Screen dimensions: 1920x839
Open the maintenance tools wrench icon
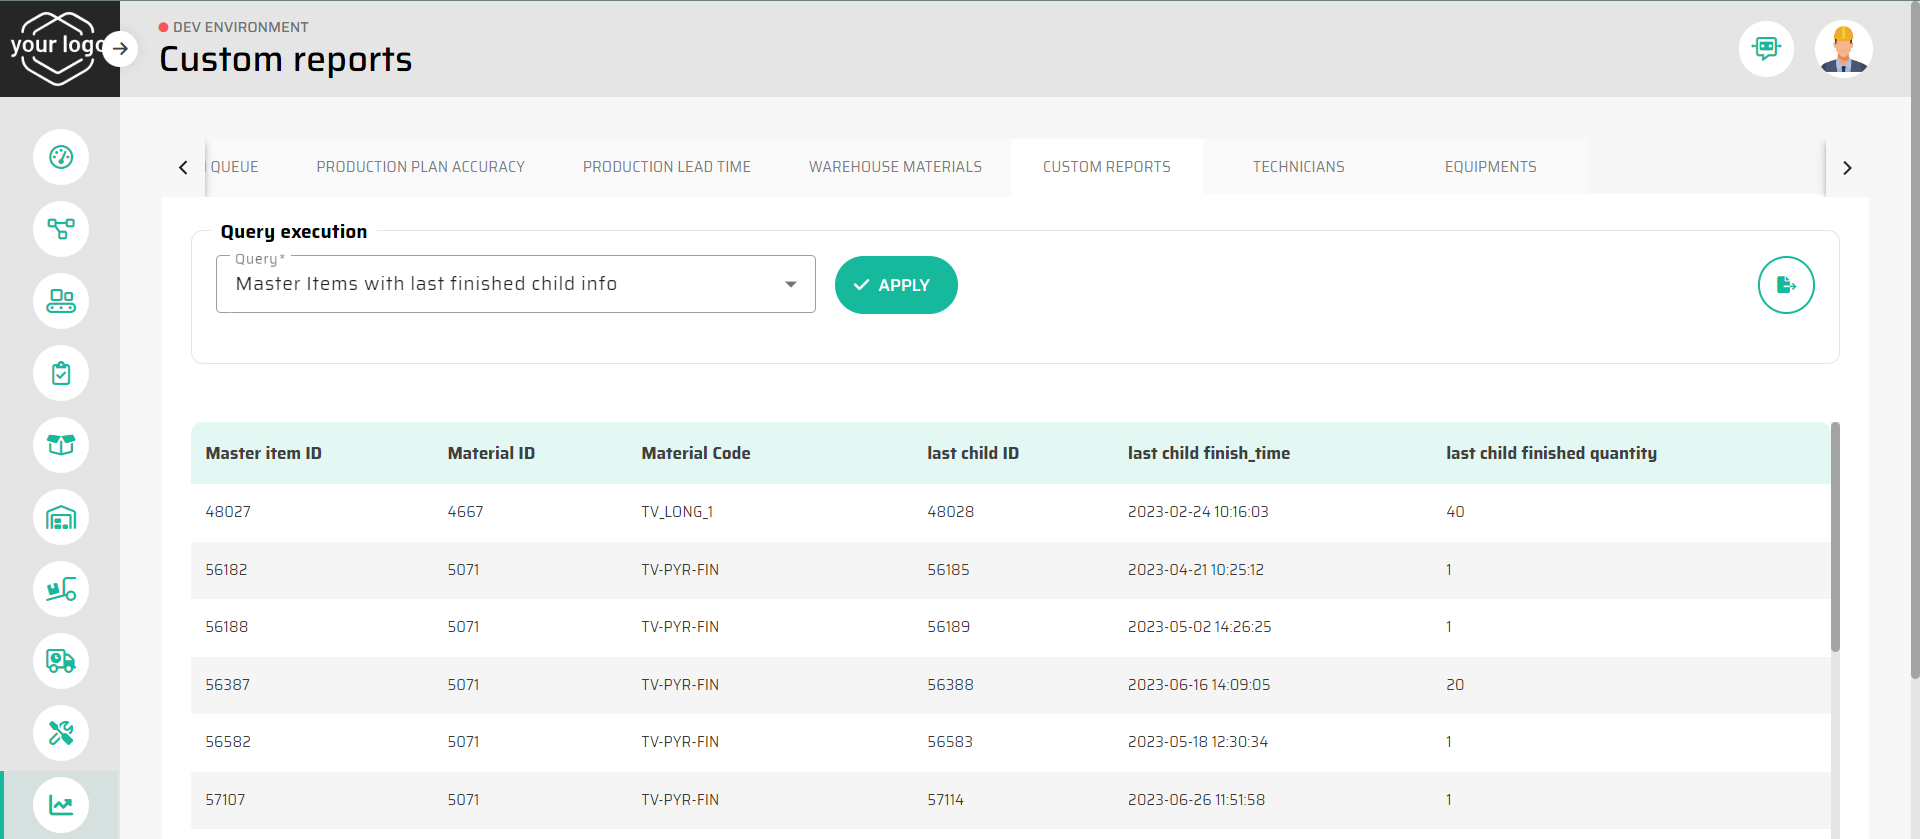61,733
